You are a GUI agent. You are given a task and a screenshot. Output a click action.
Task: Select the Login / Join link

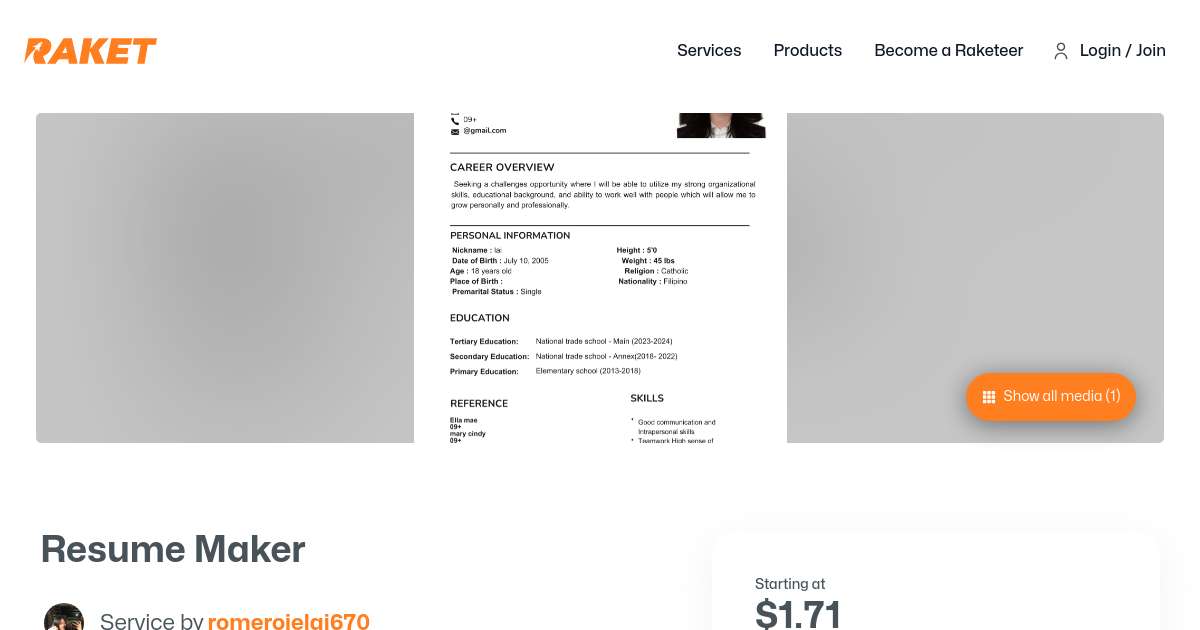[1123, 51]
